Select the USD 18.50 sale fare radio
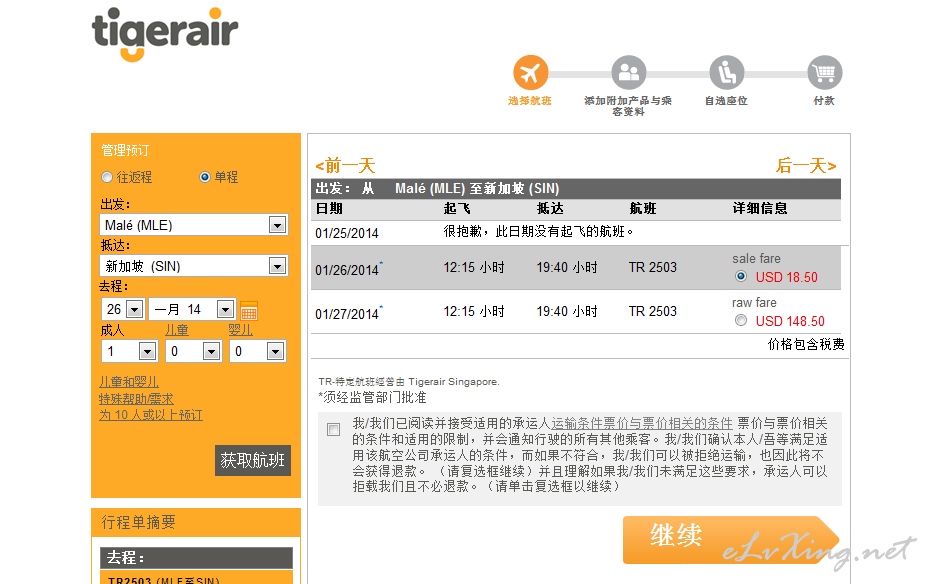This screenshot has height=584, width=927. (740, 276)
